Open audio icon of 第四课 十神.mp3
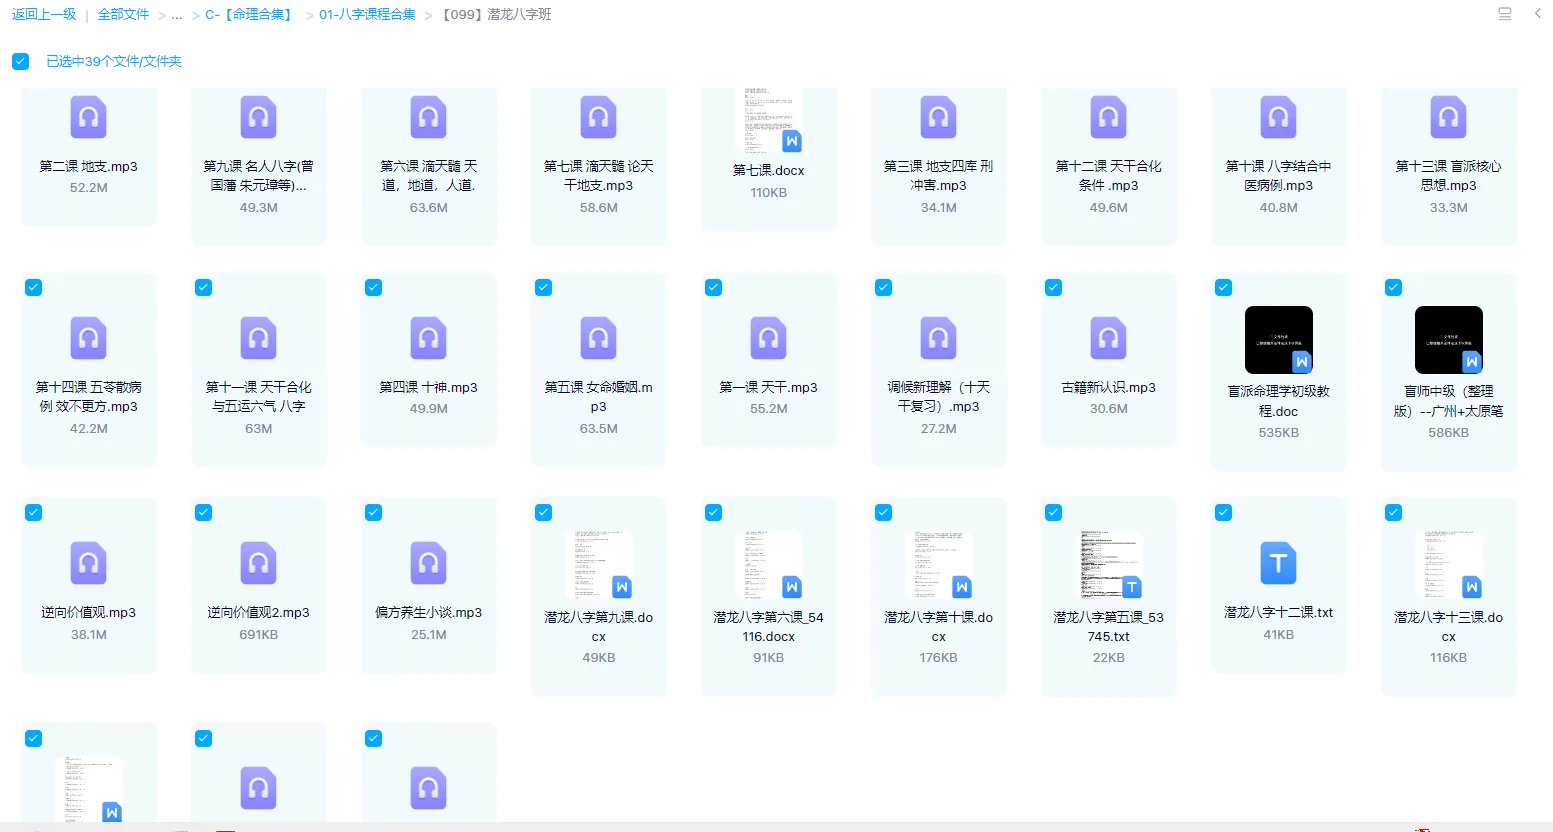Viewport: 1553px width, 832px height. pyautogui.click(x=428, y=338)
